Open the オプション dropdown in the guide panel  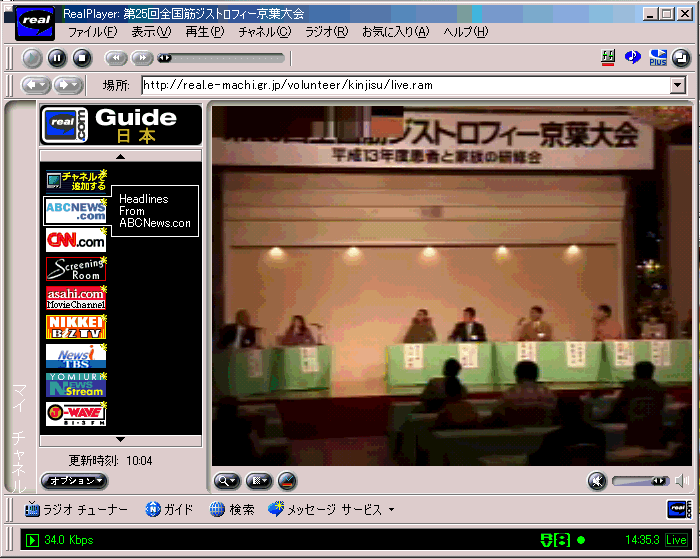(73, 481)
